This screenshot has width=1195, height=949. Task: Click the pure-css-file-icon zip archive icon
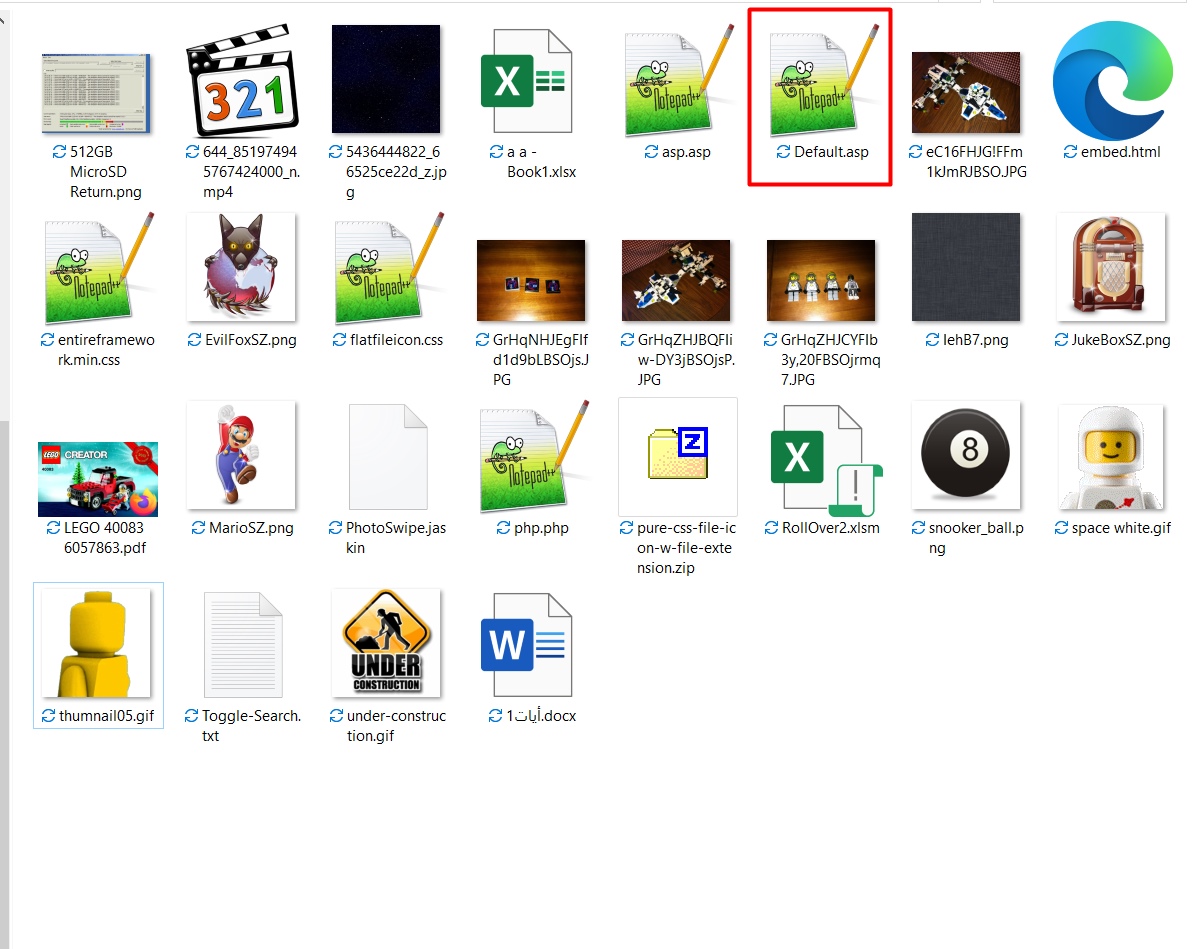[x=677, y=456]
